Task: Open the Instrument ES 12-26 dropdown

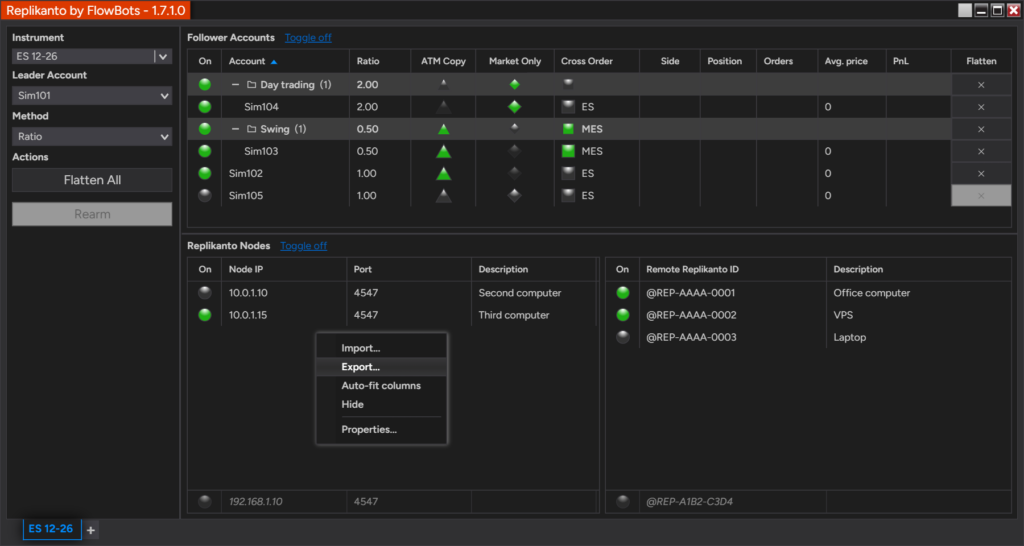Action: coord(163,56)
